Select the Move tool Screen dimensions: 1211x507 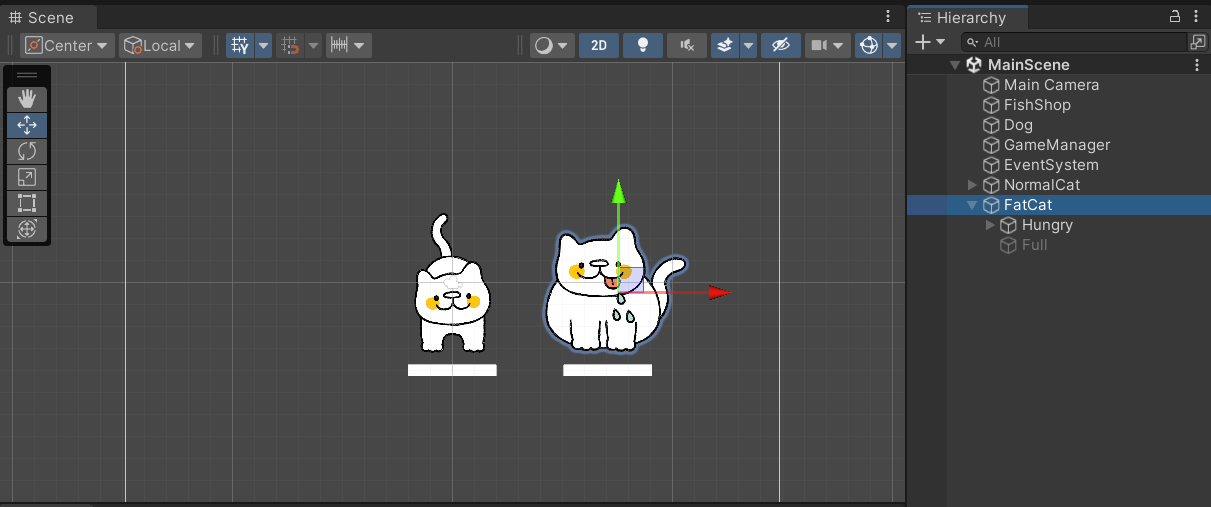27,125
